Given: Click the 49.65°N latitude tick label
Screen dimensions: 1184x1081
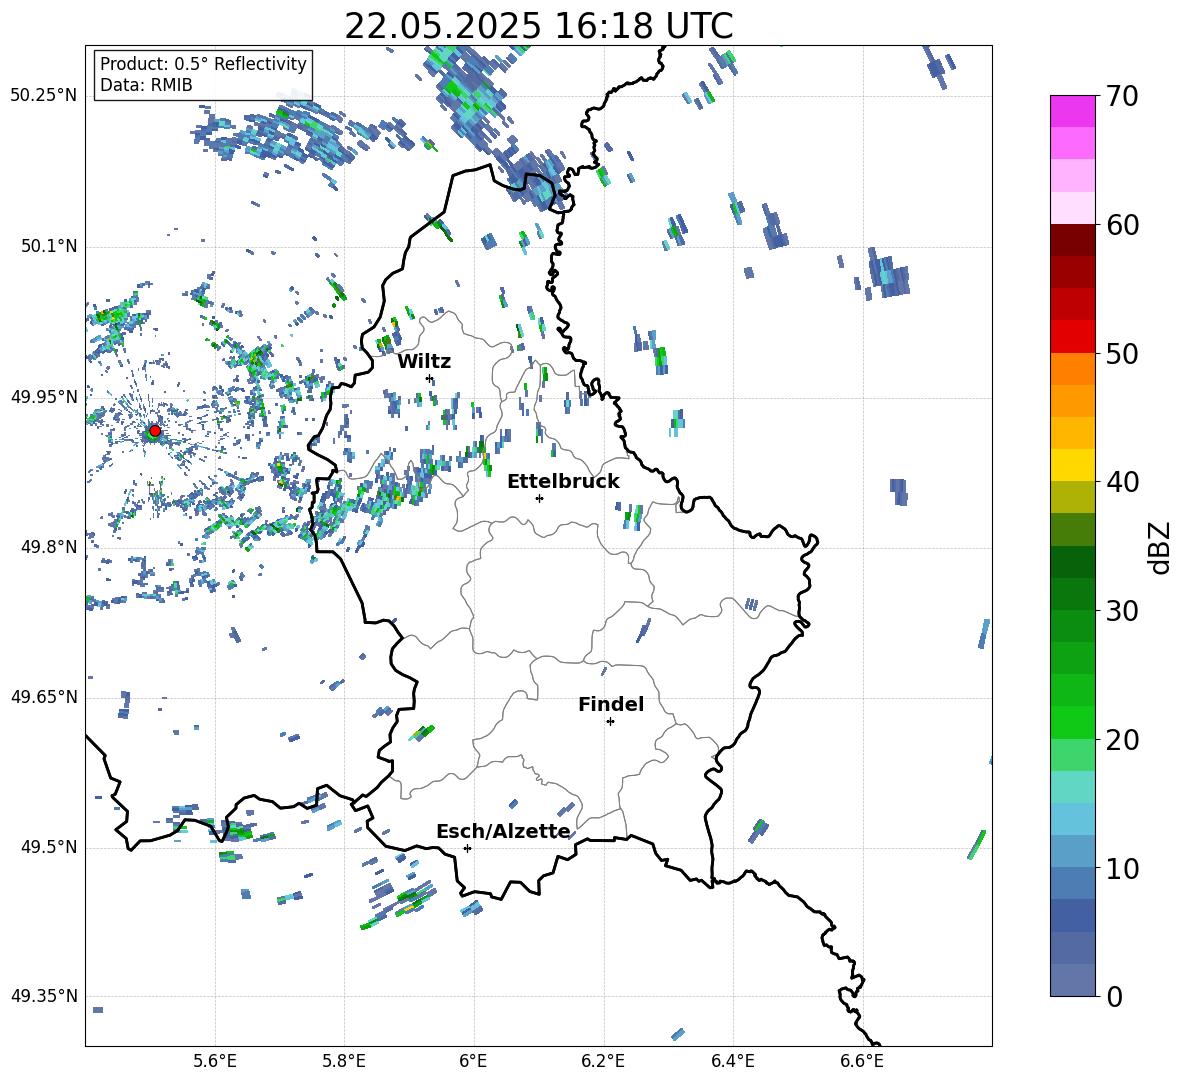Looking at the screenshot, I should [44, 697].
